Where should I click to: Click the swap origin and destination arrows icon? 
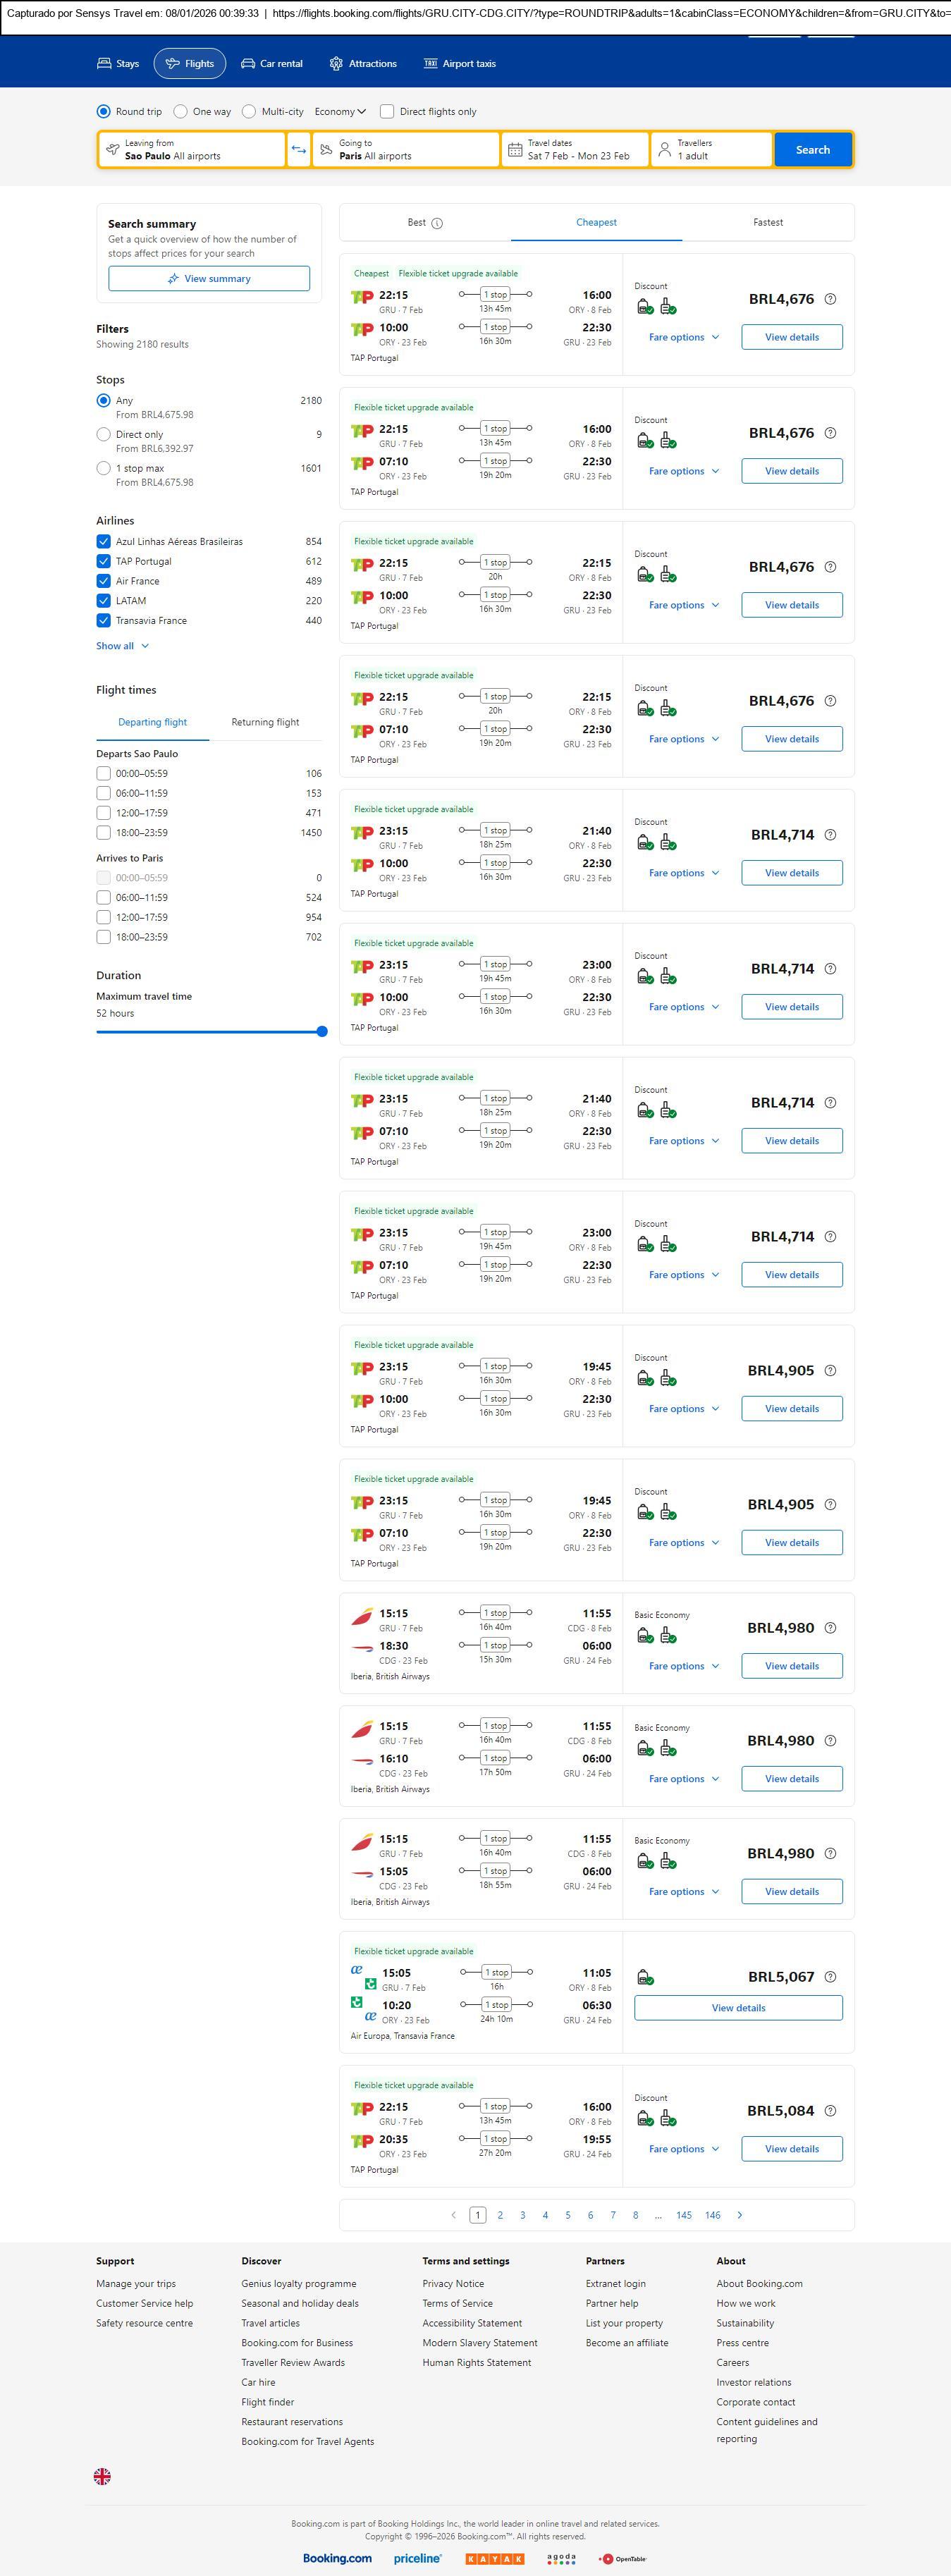click(298, 150)
